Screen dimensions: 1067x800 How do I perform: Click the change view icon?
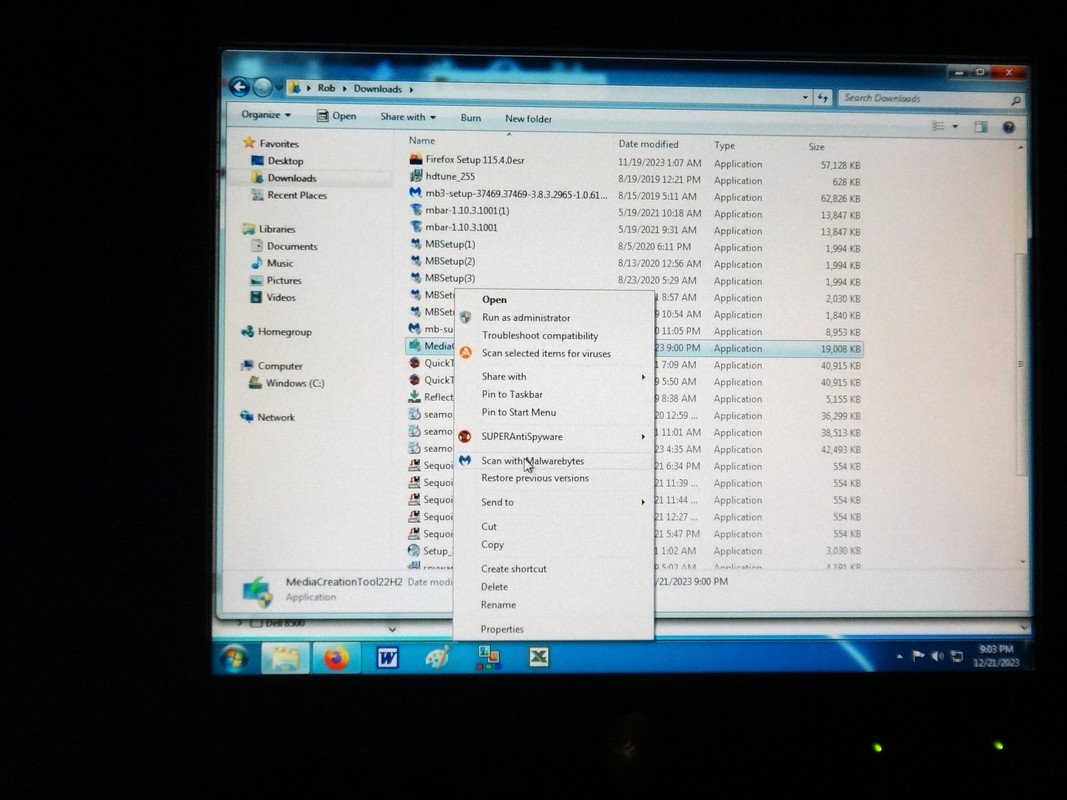pos(938,126)
